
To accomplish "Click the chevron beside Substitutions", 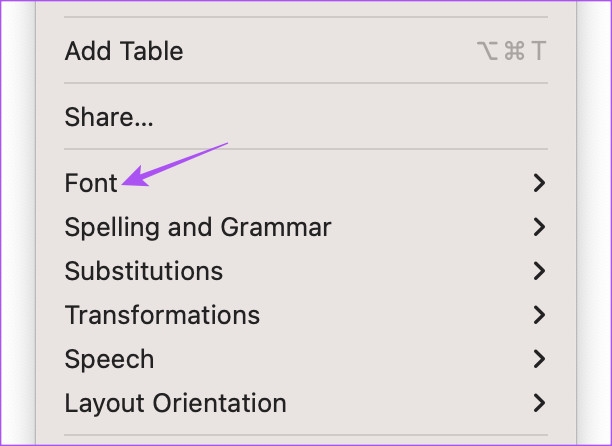I will click(540, 271).
